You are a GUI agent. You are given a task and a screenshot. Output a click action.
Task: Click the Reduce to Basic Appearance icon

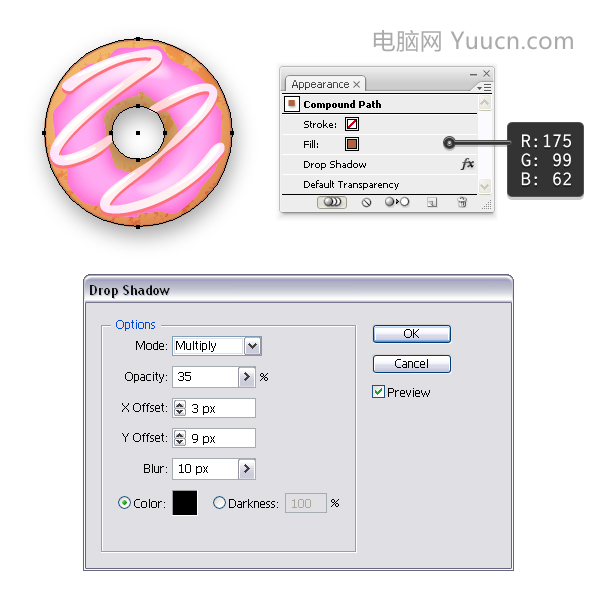(397, 202)
